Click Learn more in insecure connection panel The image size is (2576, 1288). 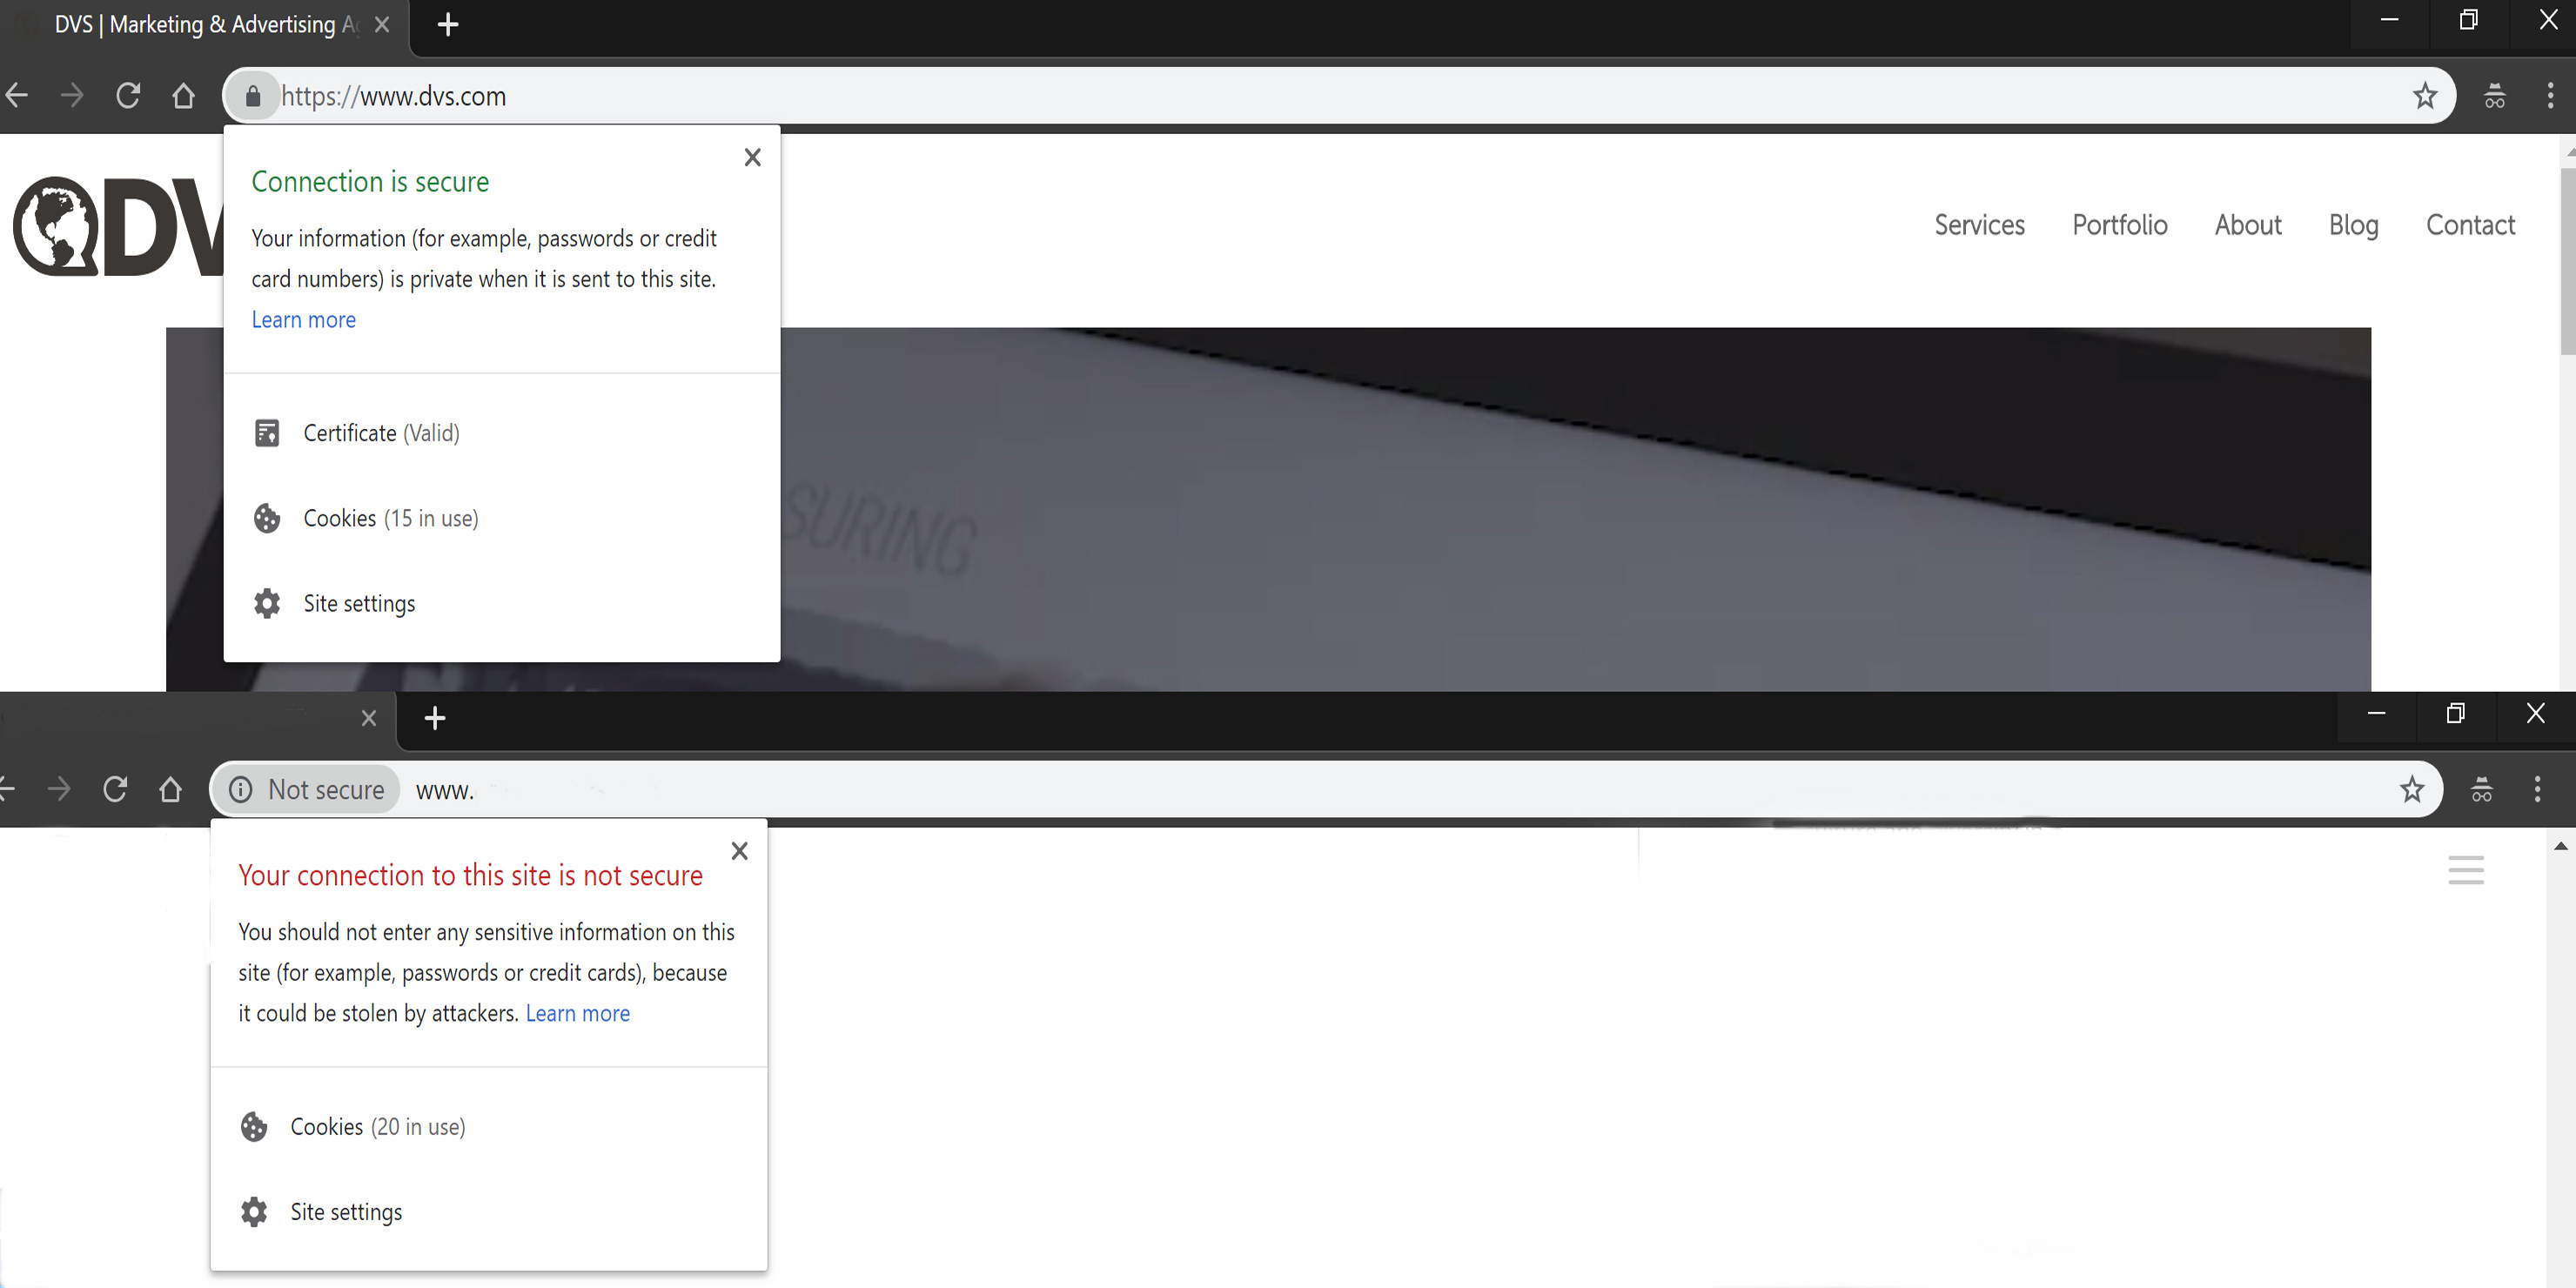577,1014
